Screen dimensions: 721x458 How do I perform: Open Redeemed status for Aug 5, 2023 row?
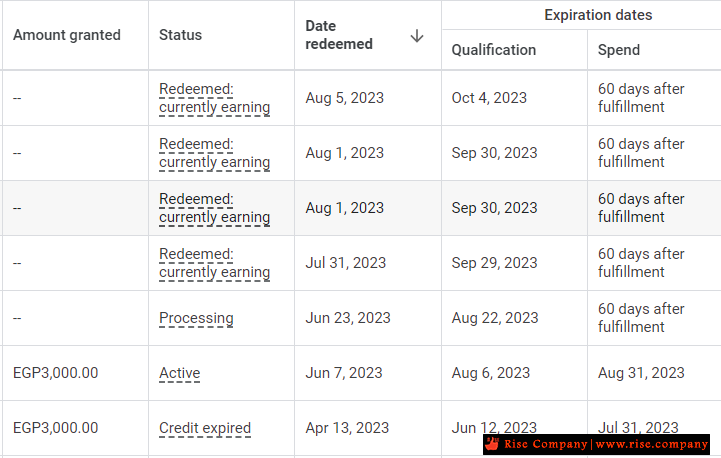214,98
